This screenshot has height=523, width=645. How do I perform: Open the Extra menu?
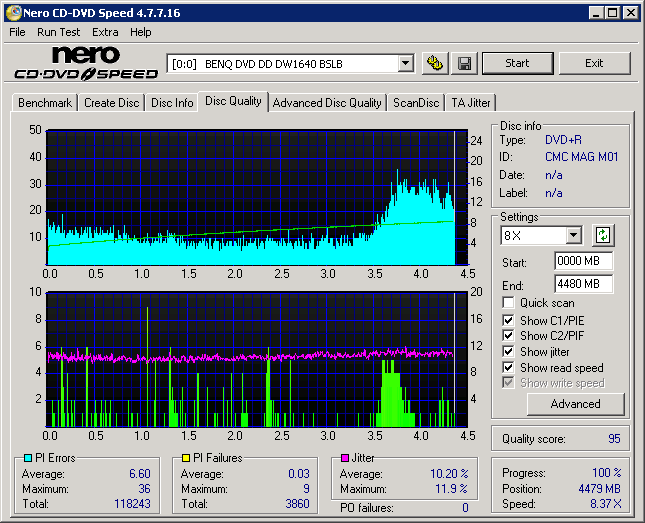[x=105, y=32]
